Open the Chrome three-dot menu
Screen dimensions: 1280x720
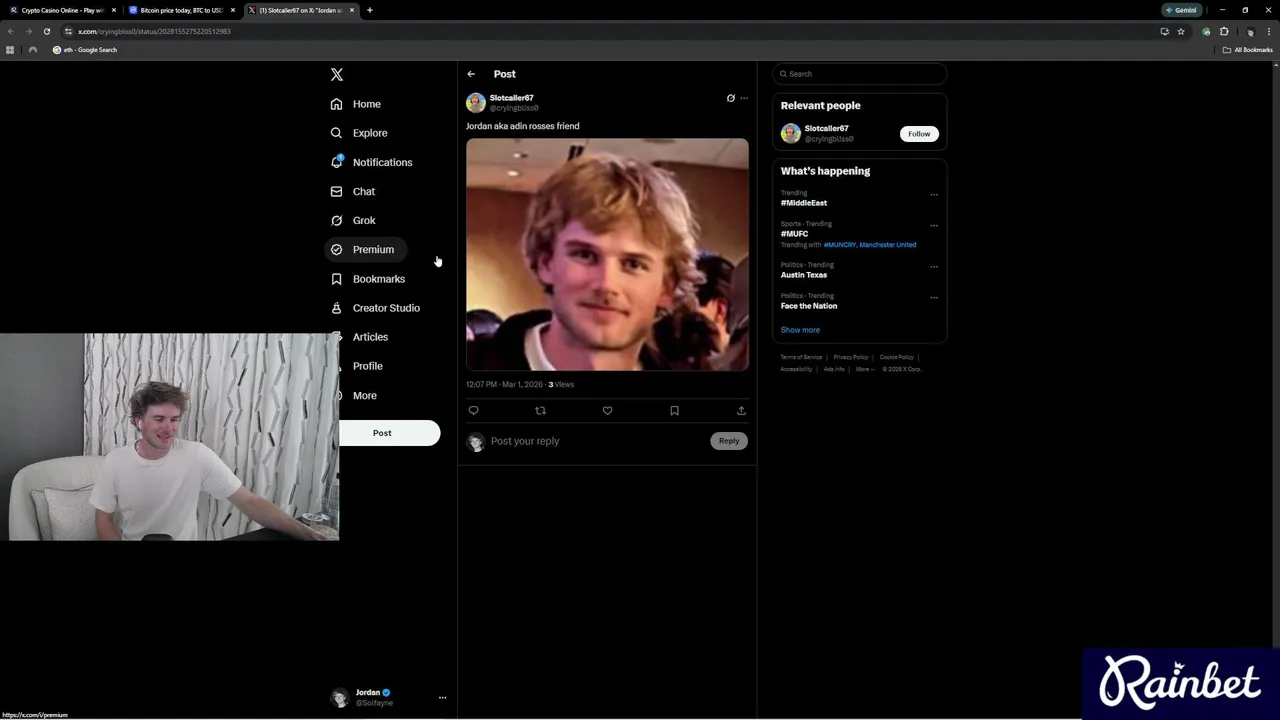pyautogui.click(x=1267, y=31)
